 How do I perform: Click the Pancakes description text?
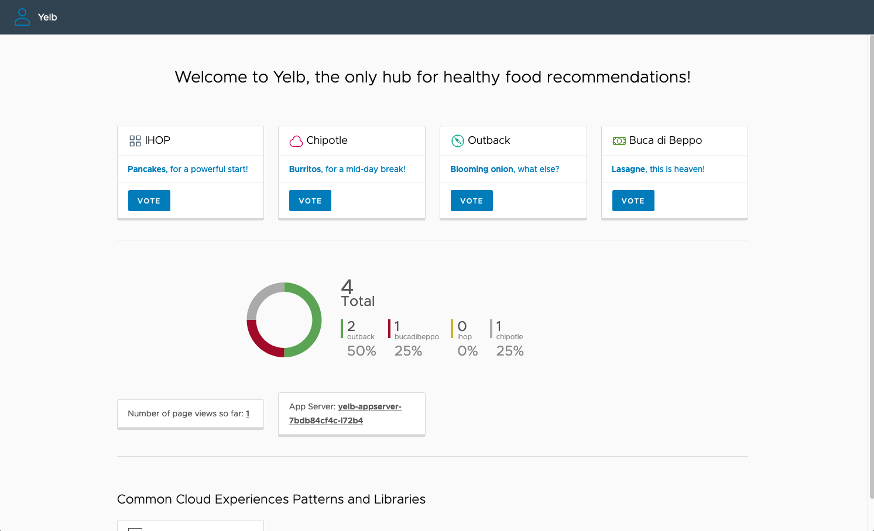[x=188, y=169]
